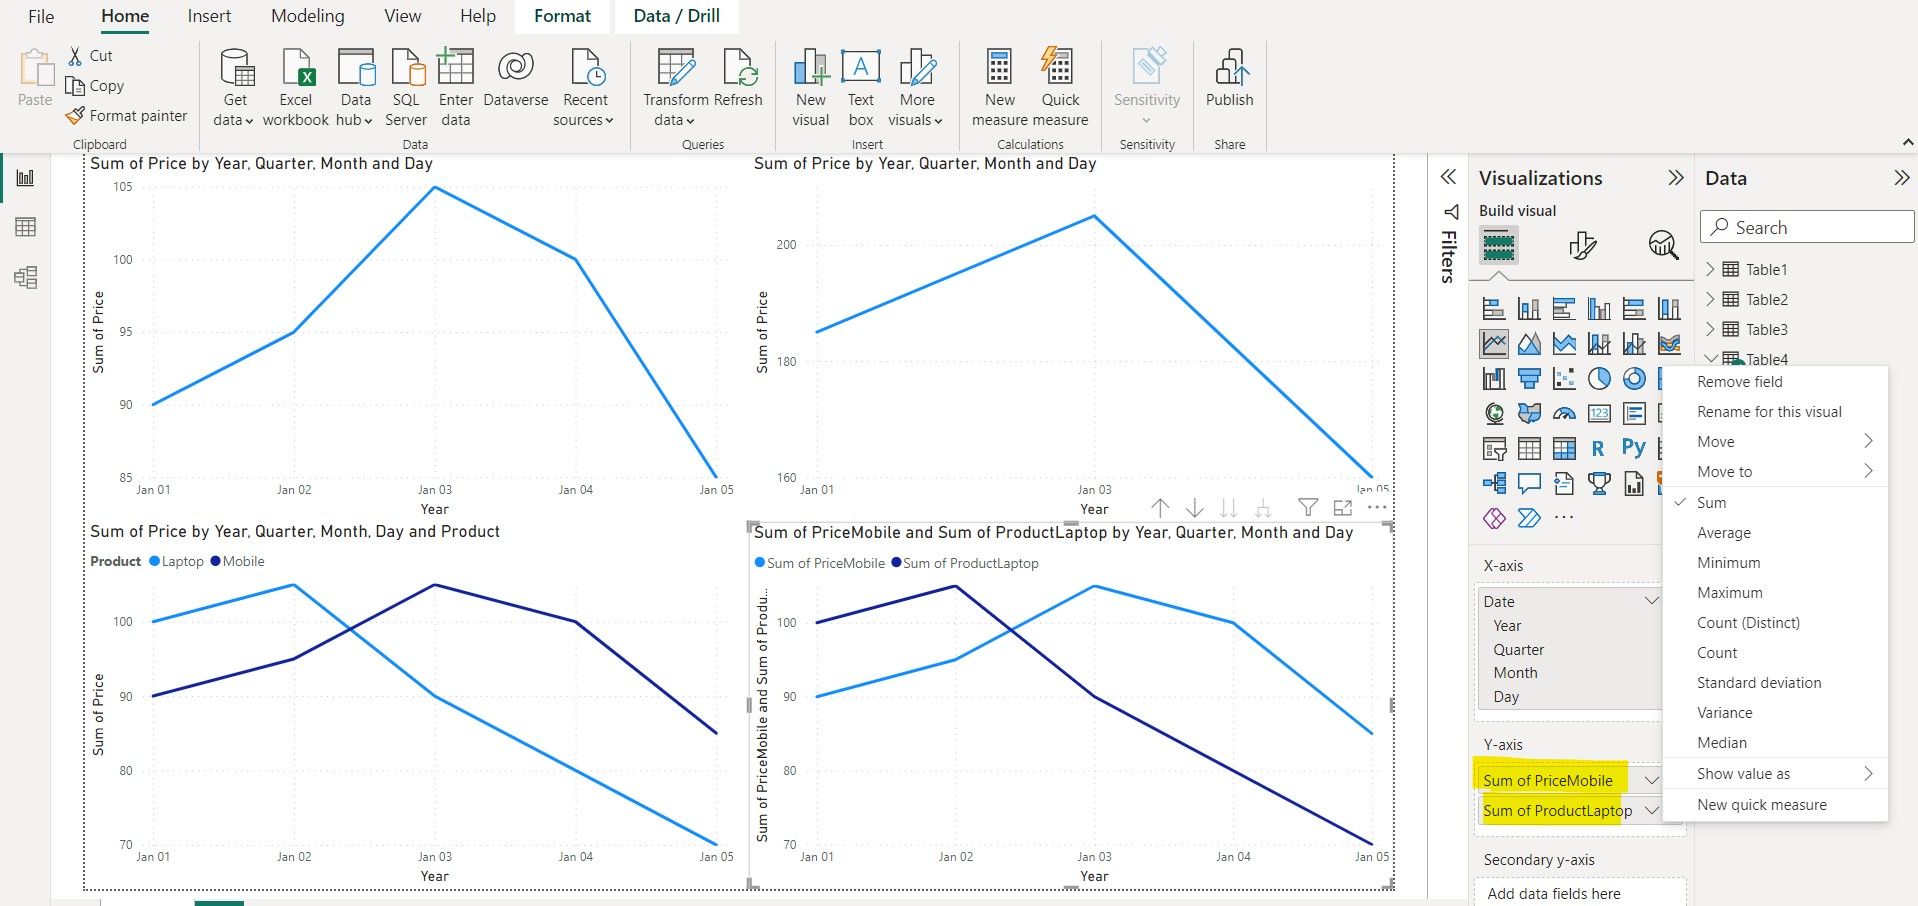This screenshot has width=1918, height=906.
Task: Select the Area chart visualization icon
Action: tap(1529, 344)
